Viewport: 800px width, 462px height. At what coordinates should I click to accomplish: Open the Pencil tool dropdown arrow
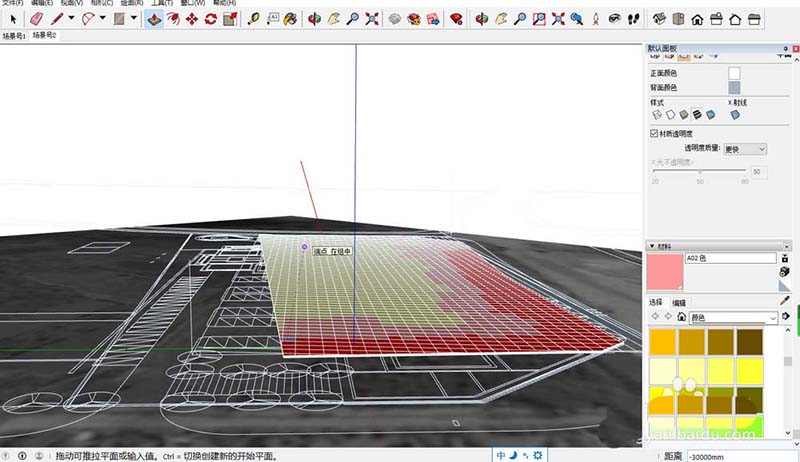coord(71,18)
